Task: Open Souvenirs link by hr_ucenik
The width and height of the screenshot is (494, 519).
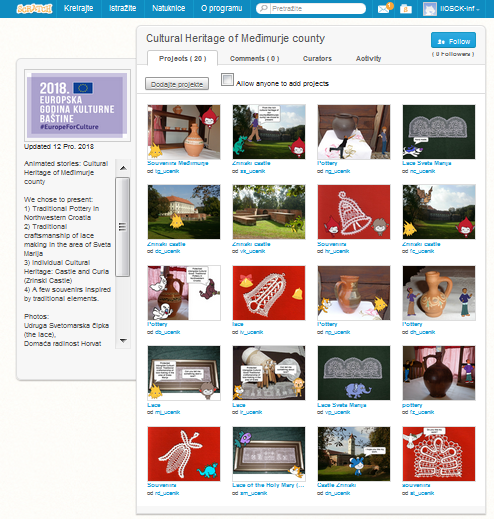Action: 332,244
